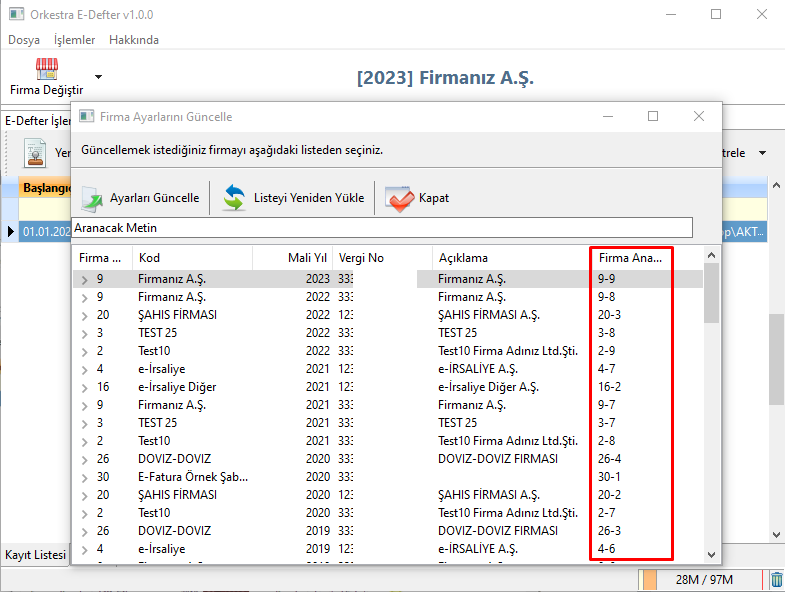This screenshot has height=592, width=785.
Task: Click the trash can icon in status bar
Action: pos(776,579)
